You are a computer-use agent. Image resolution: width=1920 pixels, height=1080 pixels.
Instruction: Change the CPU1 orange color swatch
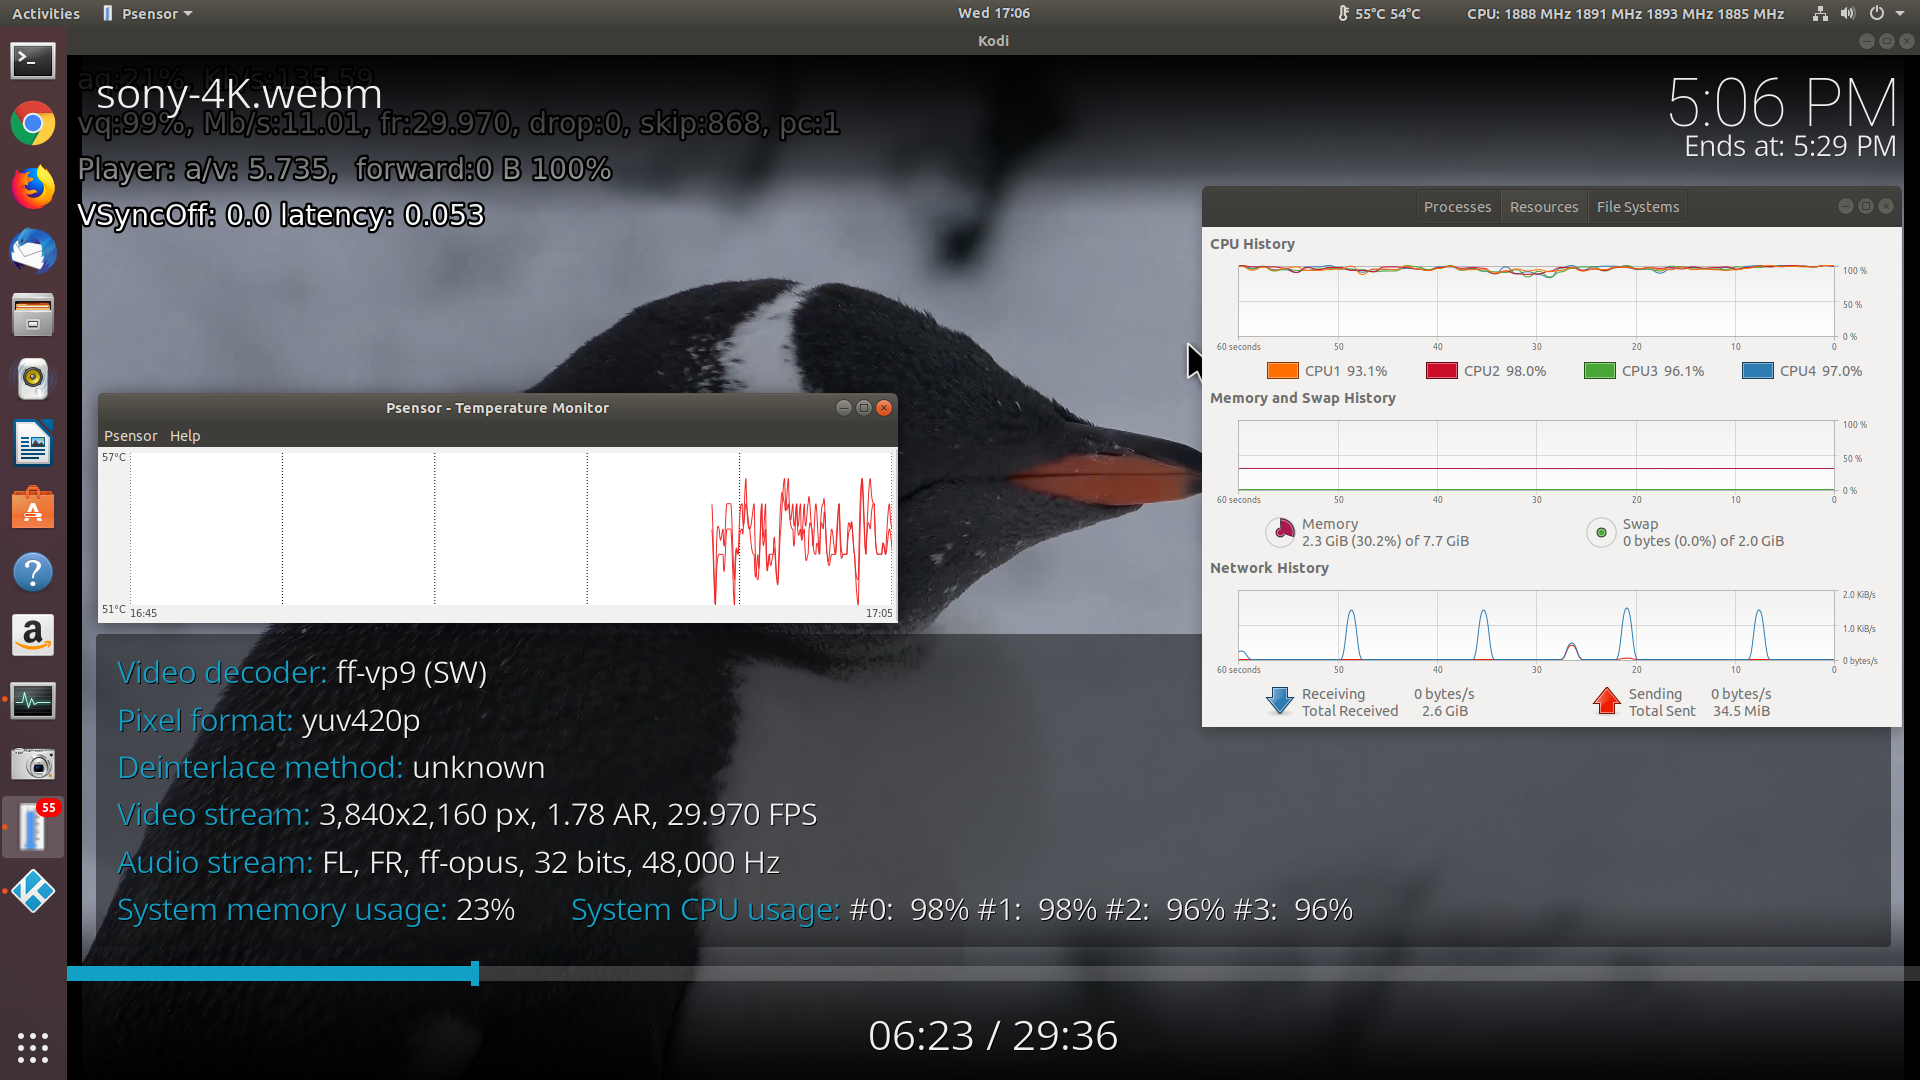pyautogui.click(x=1282, y=371)
